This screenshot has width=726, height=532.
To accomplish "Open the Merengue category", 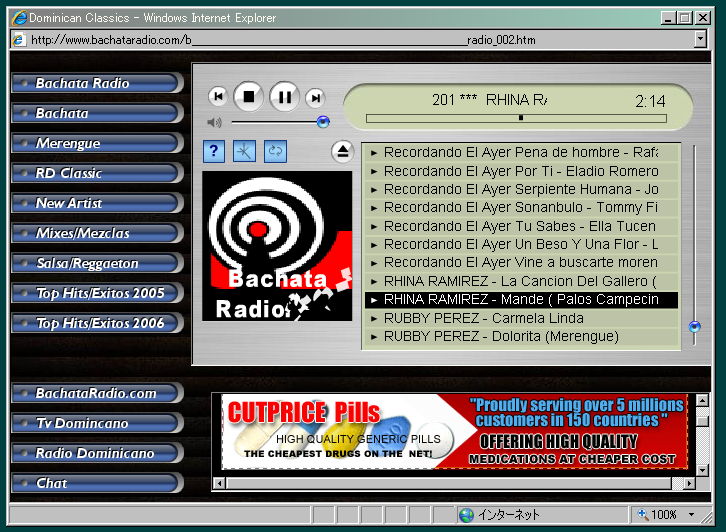I will point(96,143).
